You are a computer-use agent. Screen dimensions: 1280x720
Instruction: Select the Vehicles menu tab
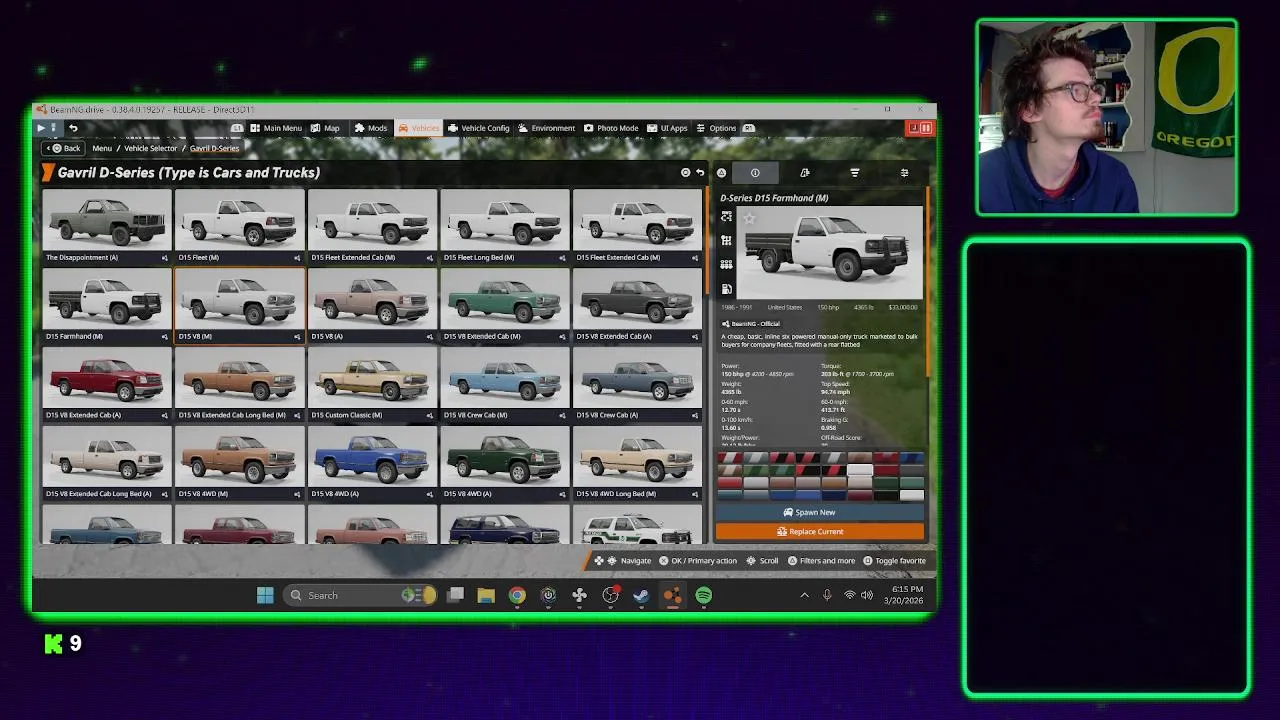(x=418, y=128)
